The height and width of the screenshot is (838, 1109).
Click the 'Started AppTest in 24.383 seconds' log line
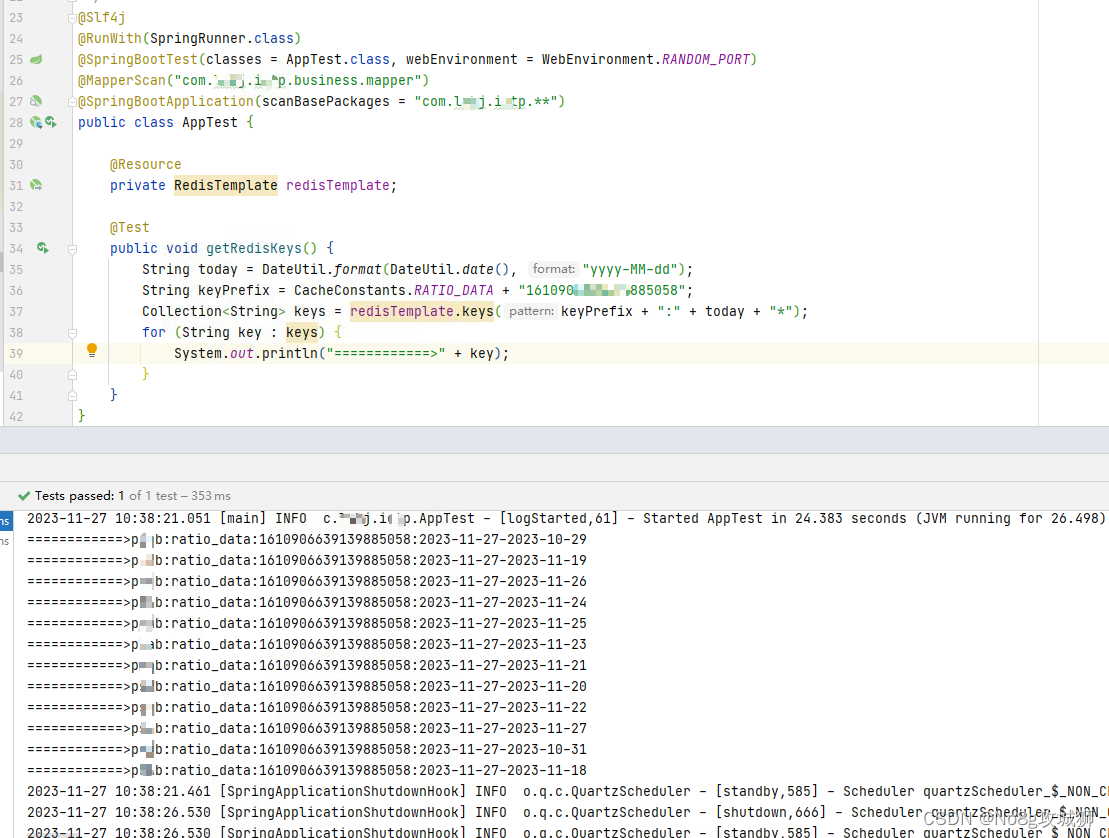(x=566, y=518)
